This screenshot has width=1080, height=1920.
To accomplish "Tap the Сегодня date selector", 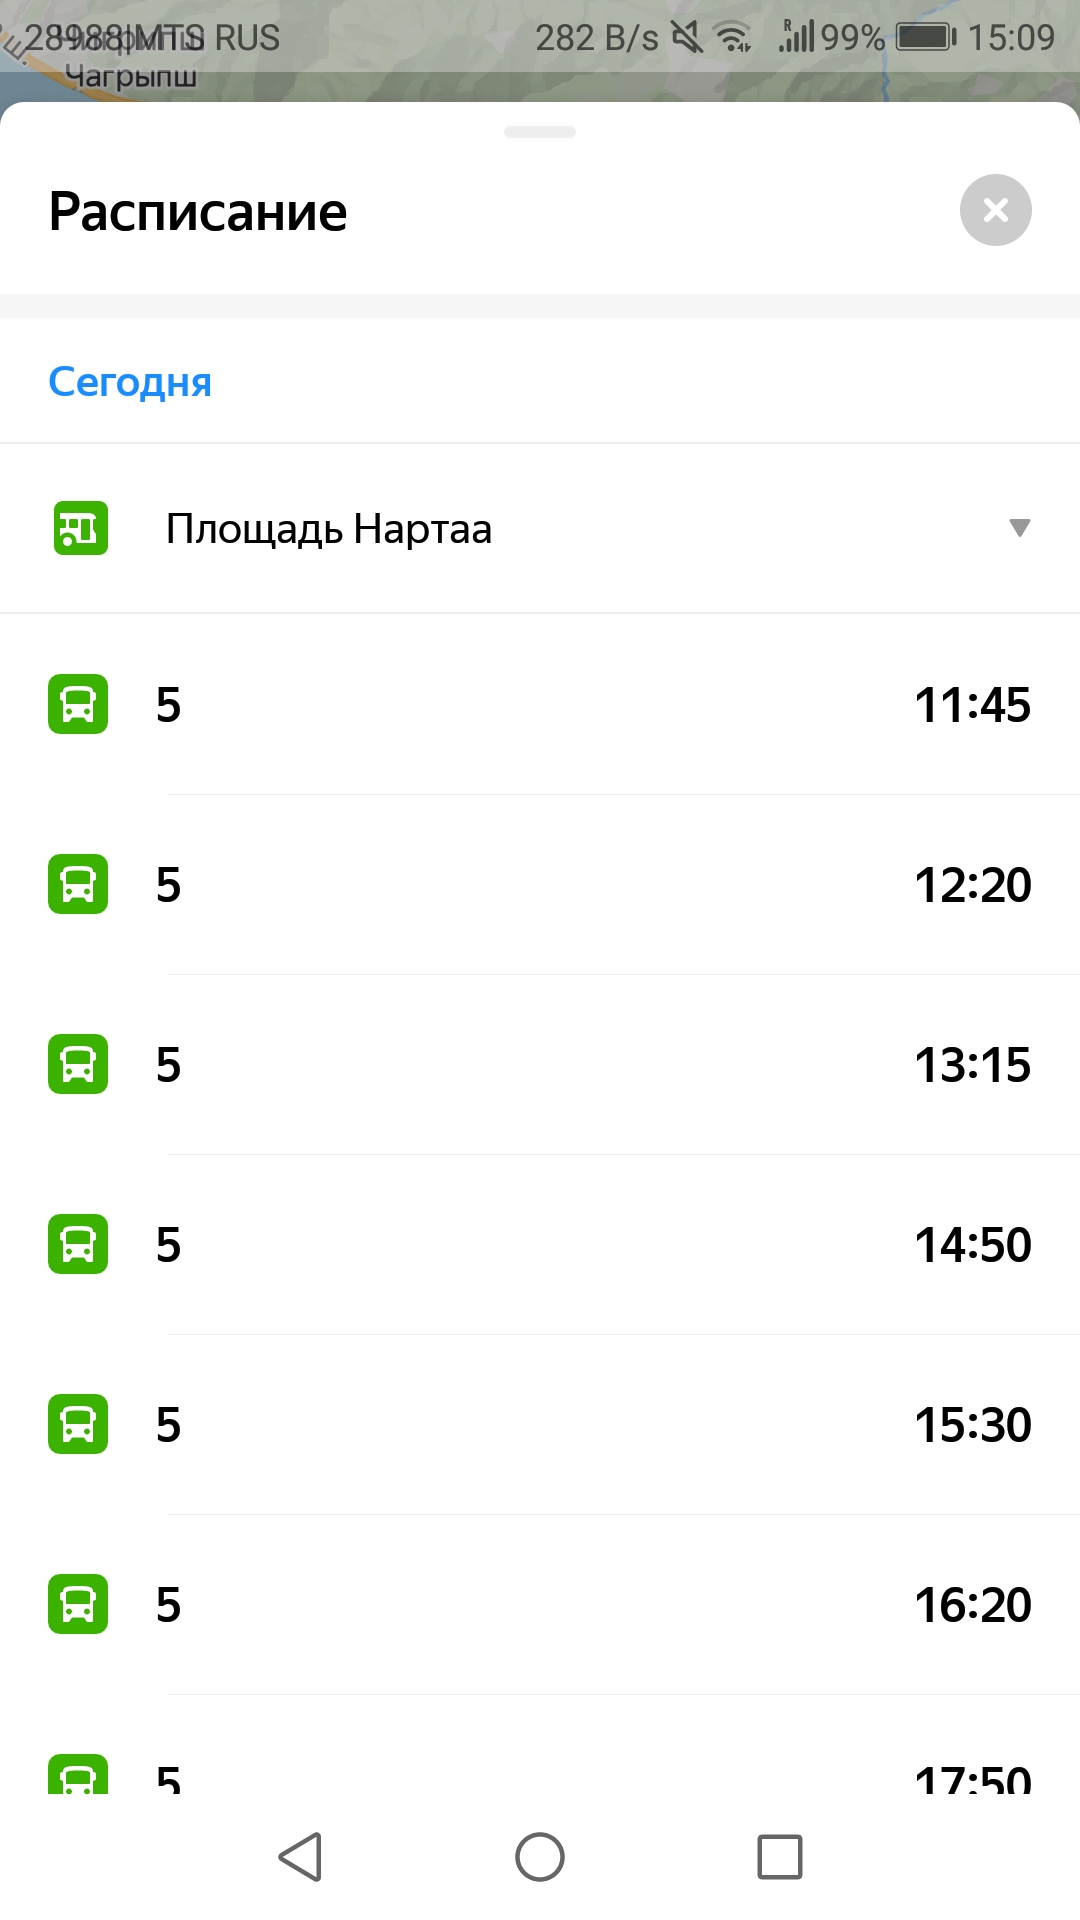I will (130, 382).
